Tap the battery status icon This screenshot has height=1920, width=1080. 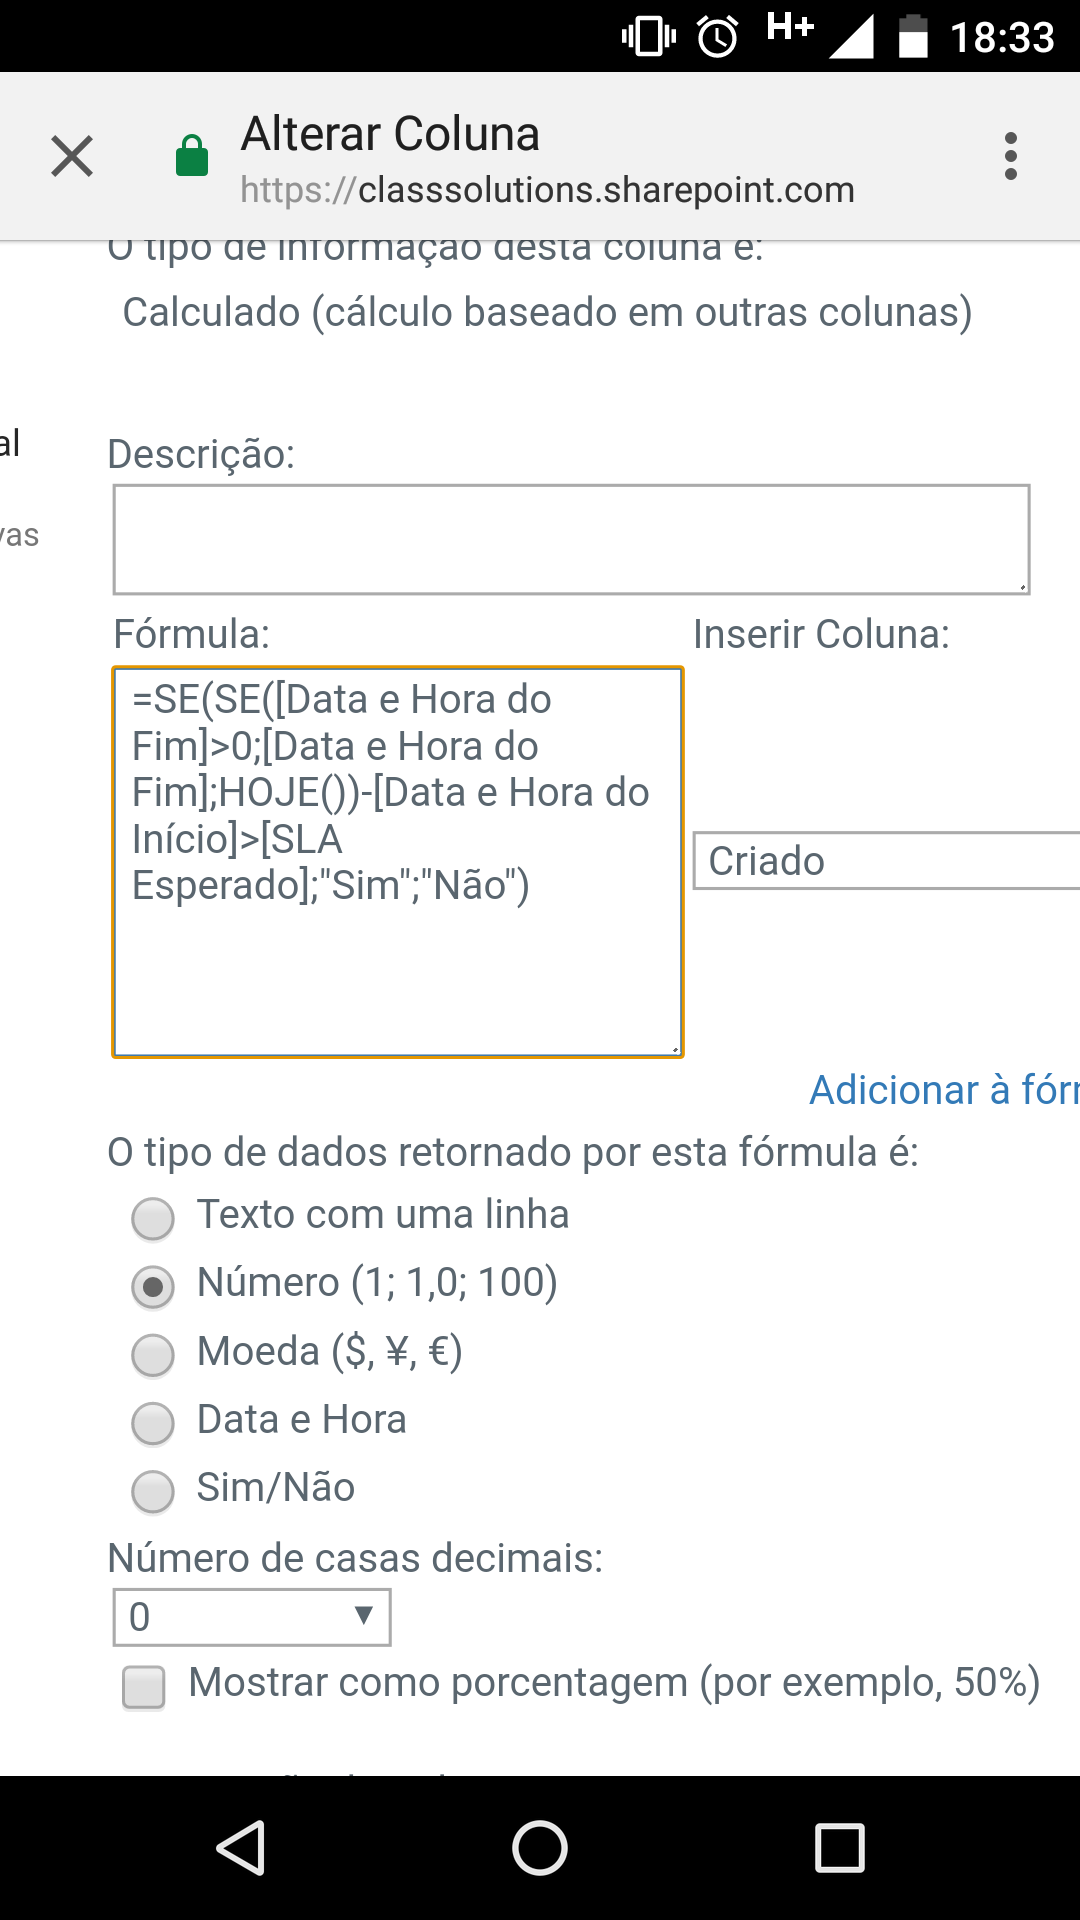913,37
